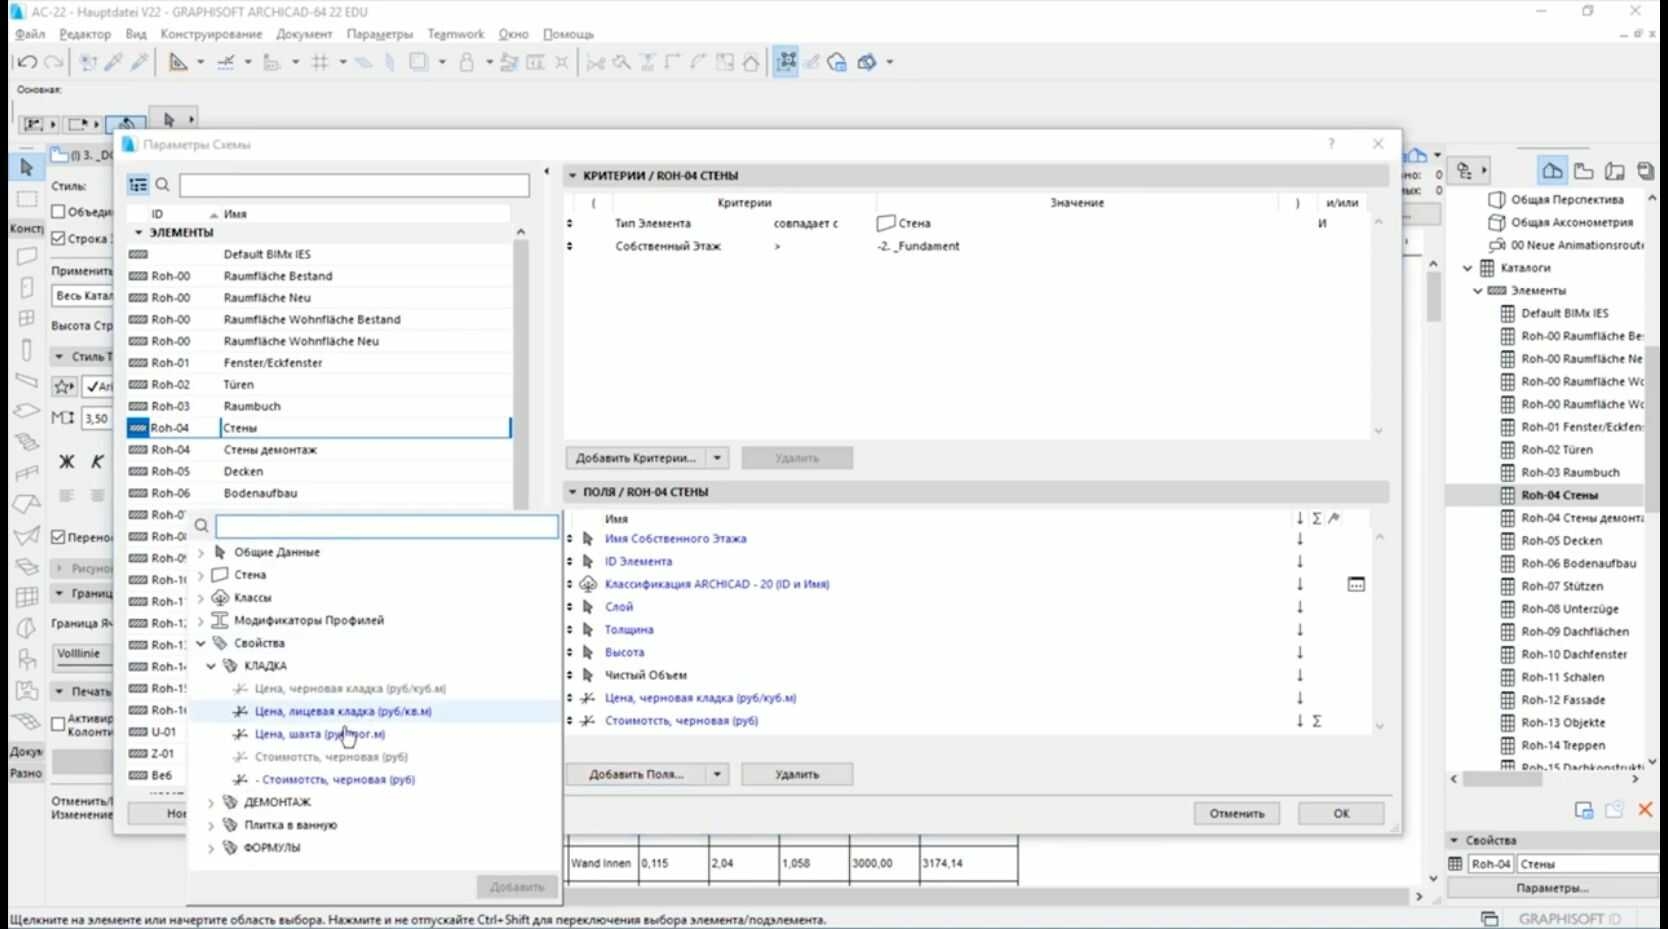Click the schedule icon beside Roh-04 Стены in navigator
The width and height of the screenshot is (1668, 929).
coord(1508,495)
